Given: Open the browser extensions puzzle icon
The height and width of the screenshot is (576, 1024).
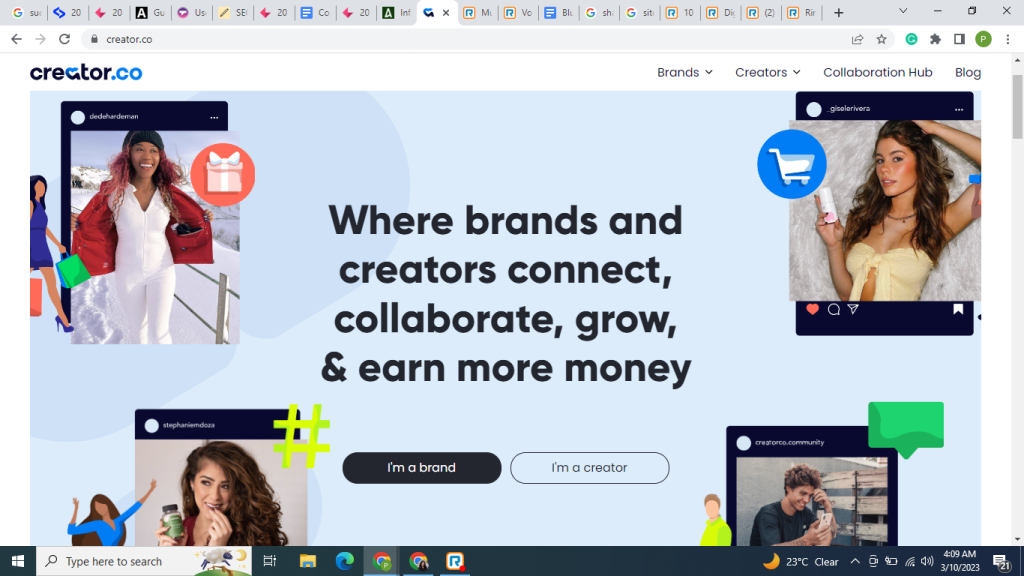Looking at the screenshot, I should click(935, 39).
